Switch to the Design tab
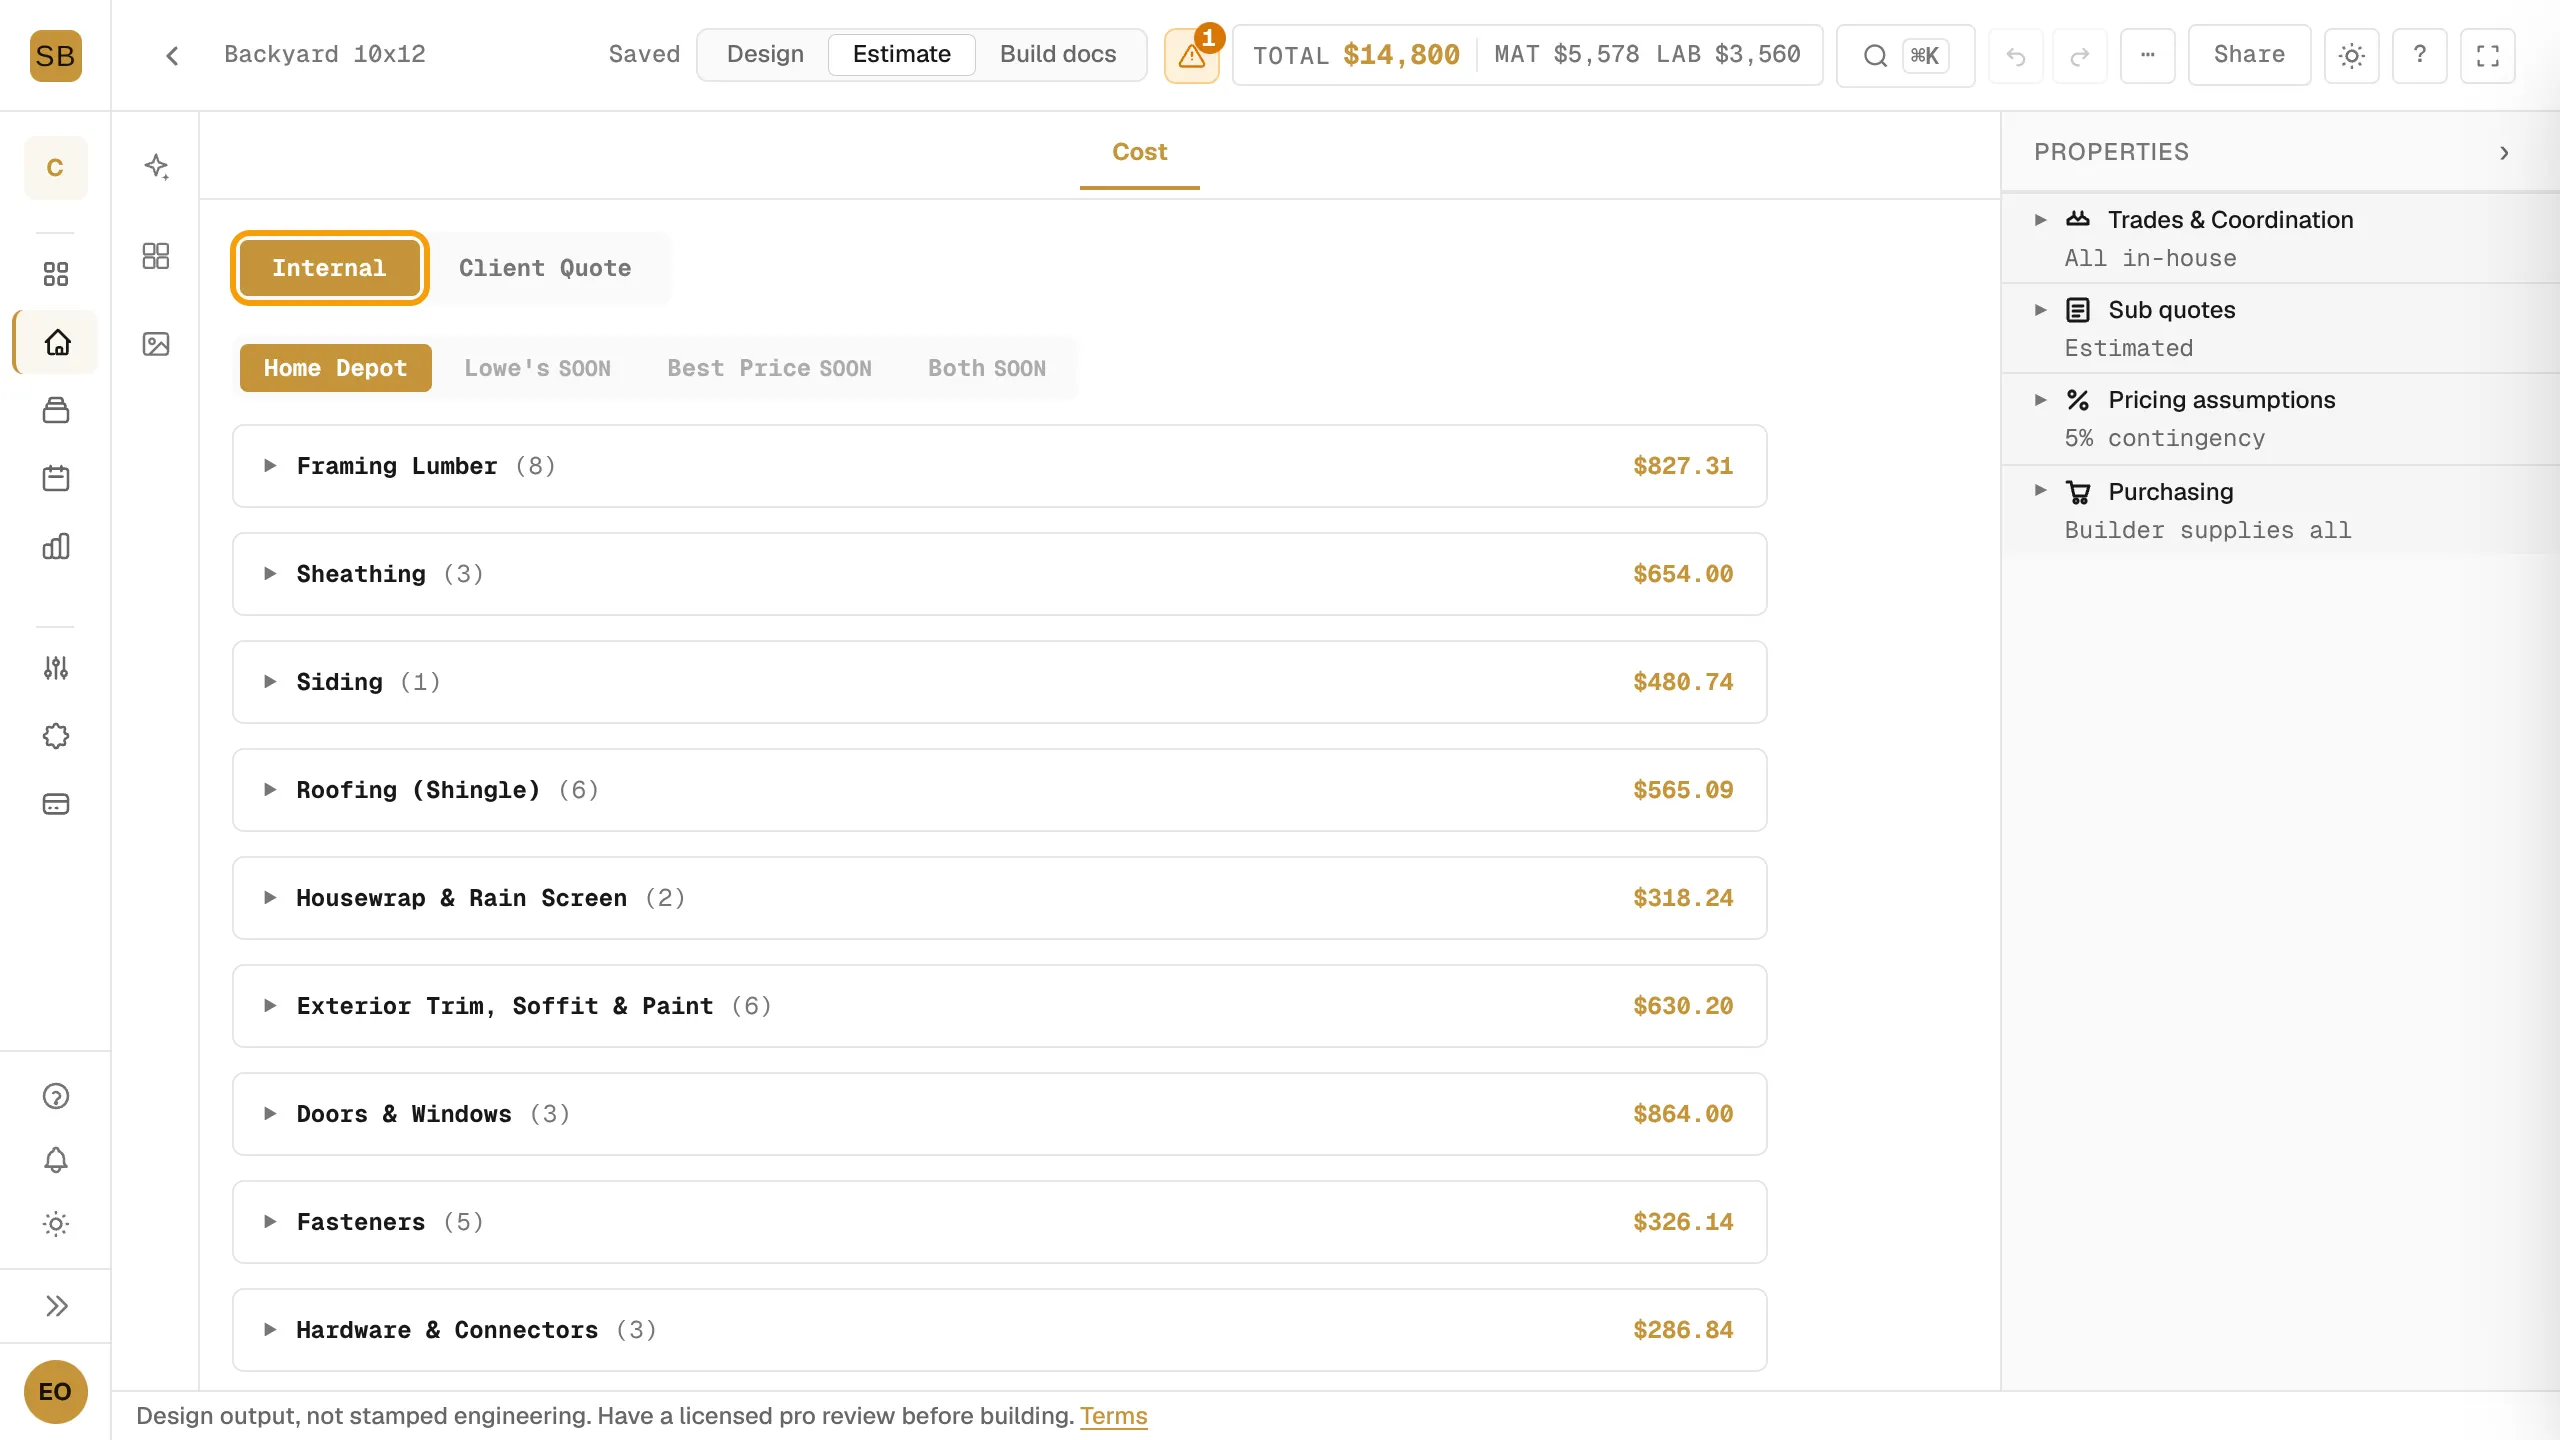Image resolution: width=2560 pixels, height=1440 pixels. click(765, 54)
